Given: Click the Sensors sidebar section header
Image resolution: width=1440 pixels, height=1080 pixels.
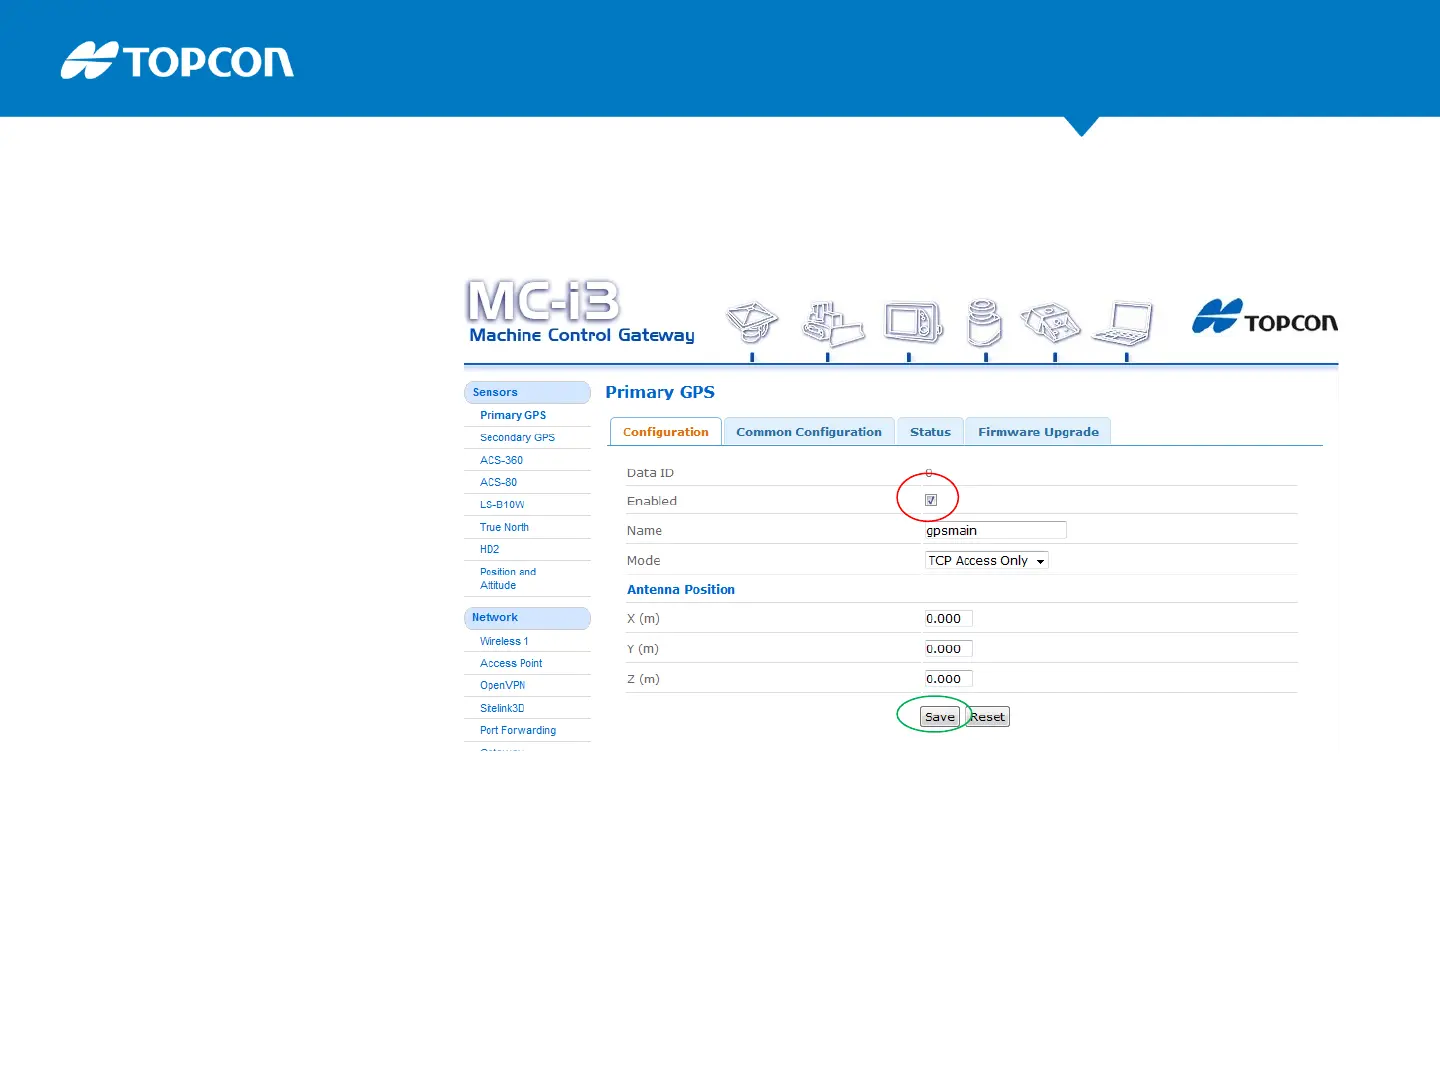Looking at the screenshot, I should point(527,393).
